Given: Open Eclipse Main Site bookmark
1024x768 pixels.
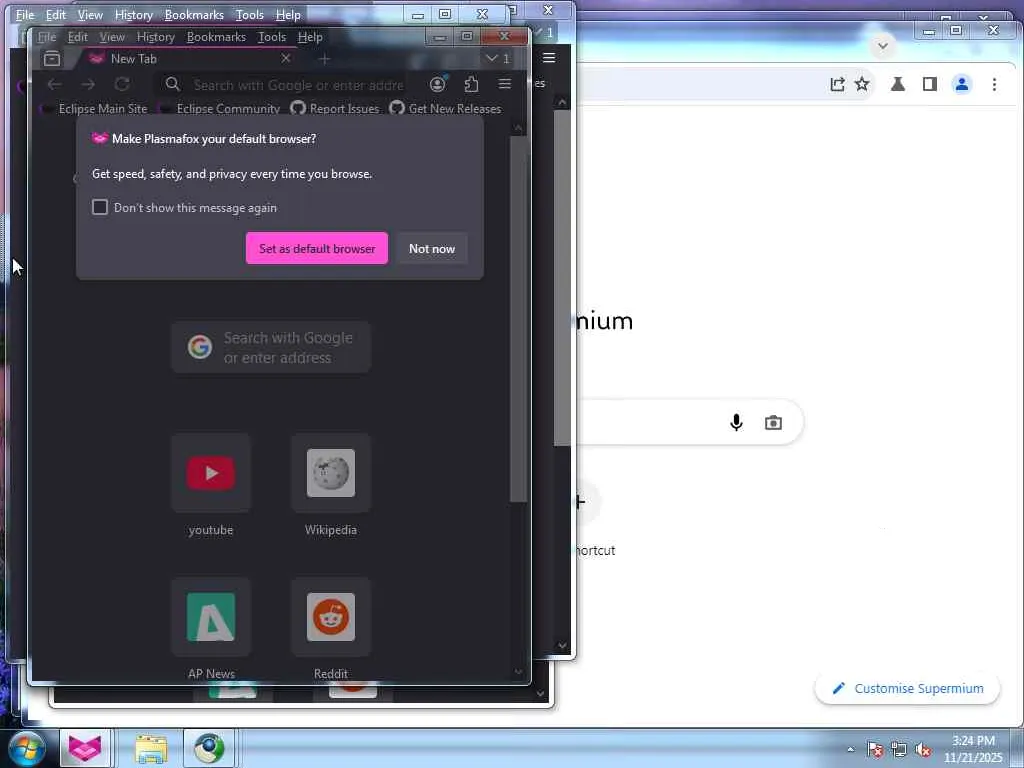Looking at the screenshot, I should 95,109.
